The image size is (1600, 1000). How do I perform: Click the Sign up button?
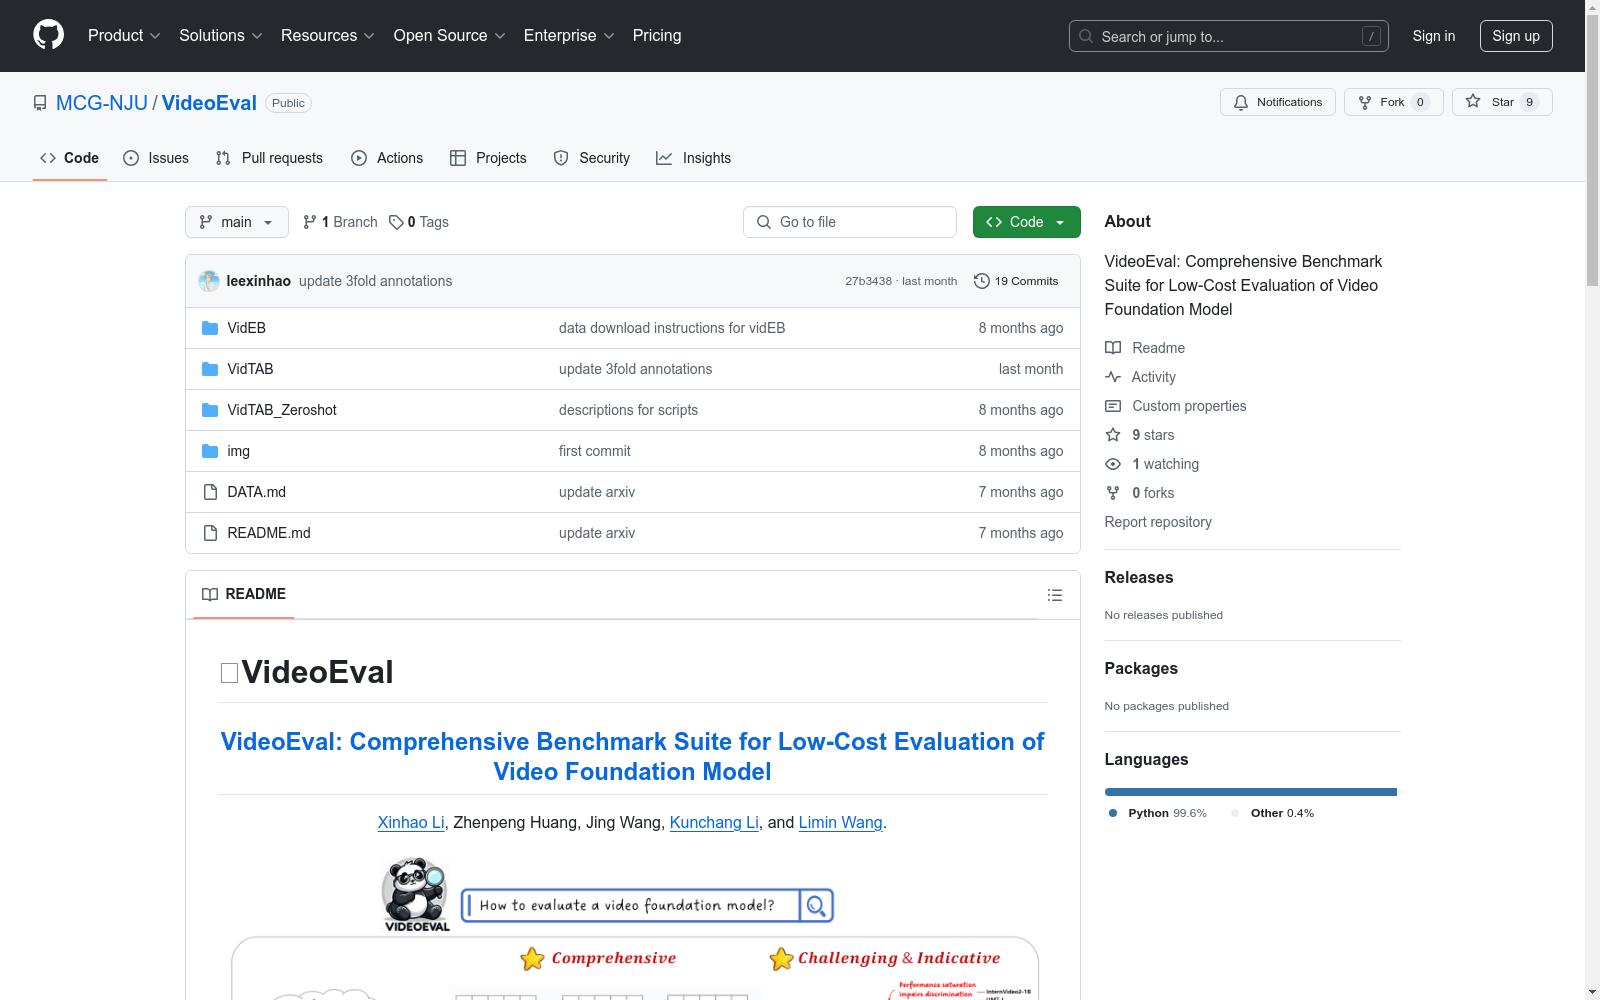(x=1516, y=35)
